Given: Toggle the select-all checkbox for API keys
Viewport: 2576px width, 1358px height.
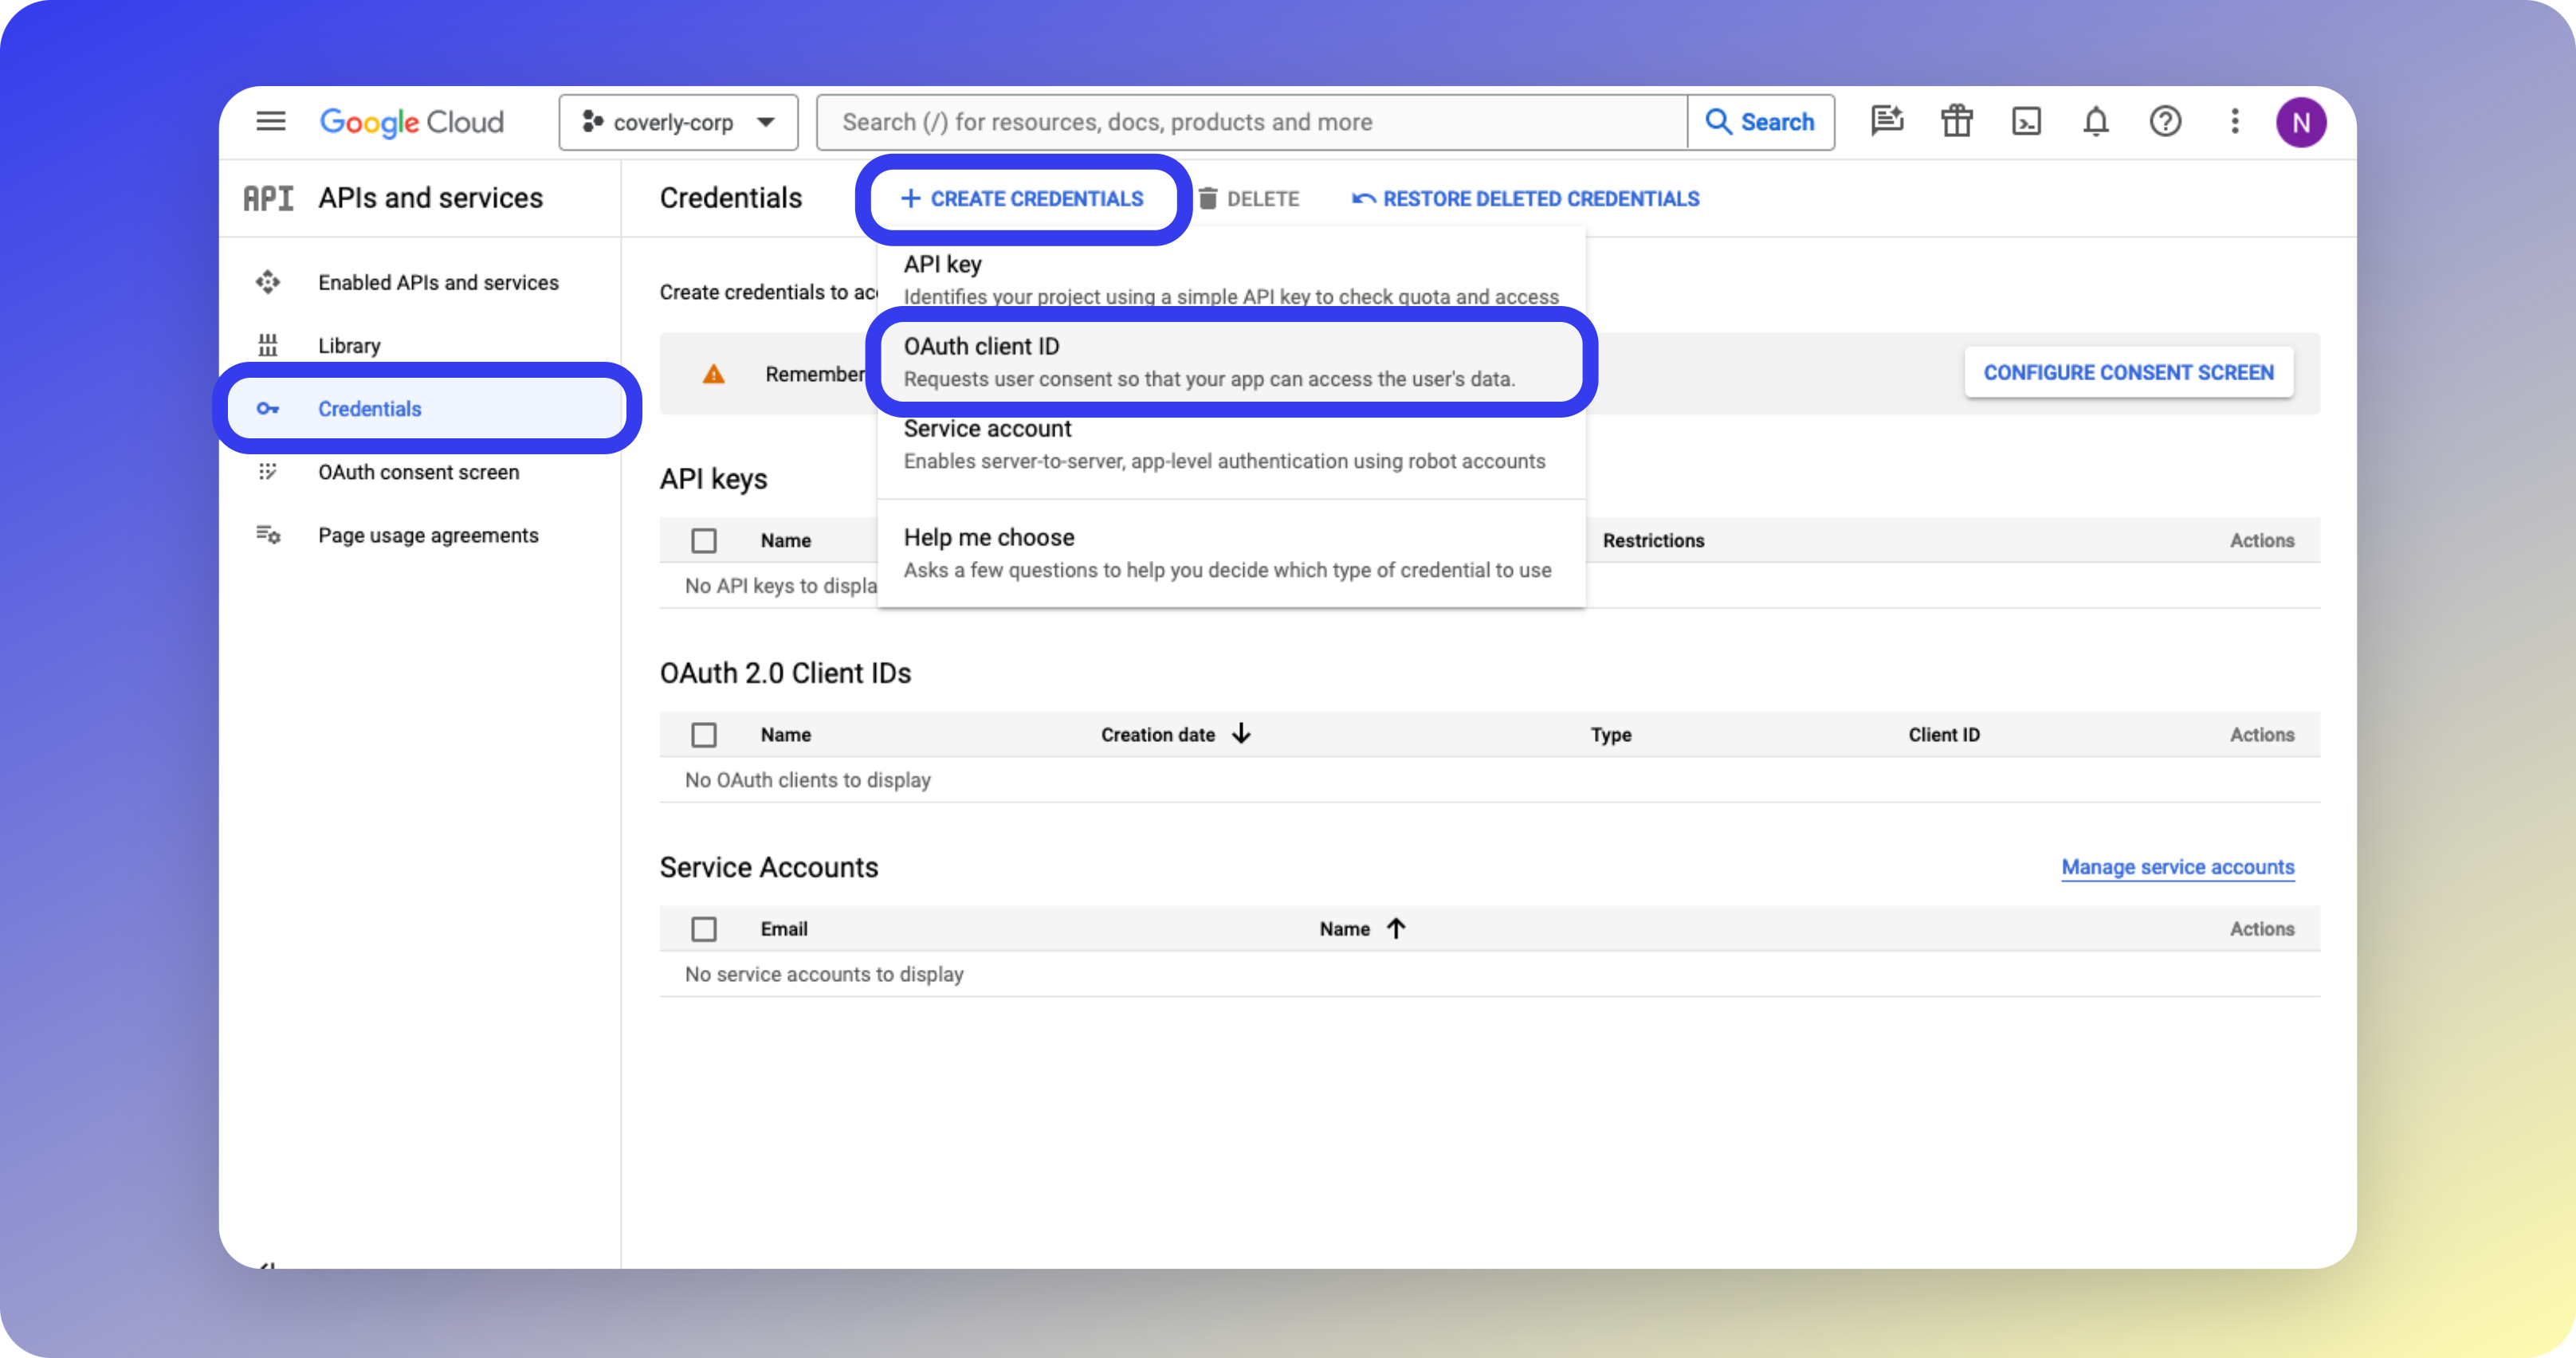Looking at the screenshot, I should point(705,540).
